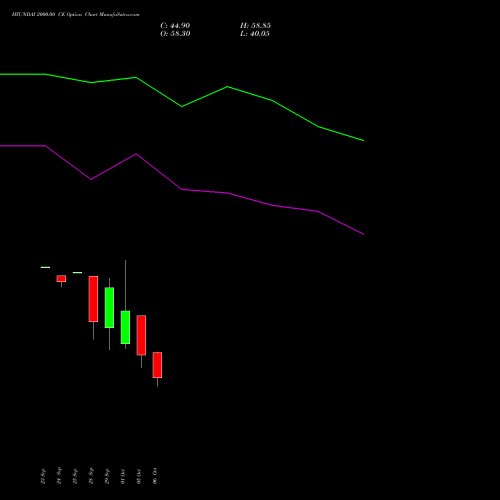Select the open value 'O: 58.30'

tap(175, 34)
